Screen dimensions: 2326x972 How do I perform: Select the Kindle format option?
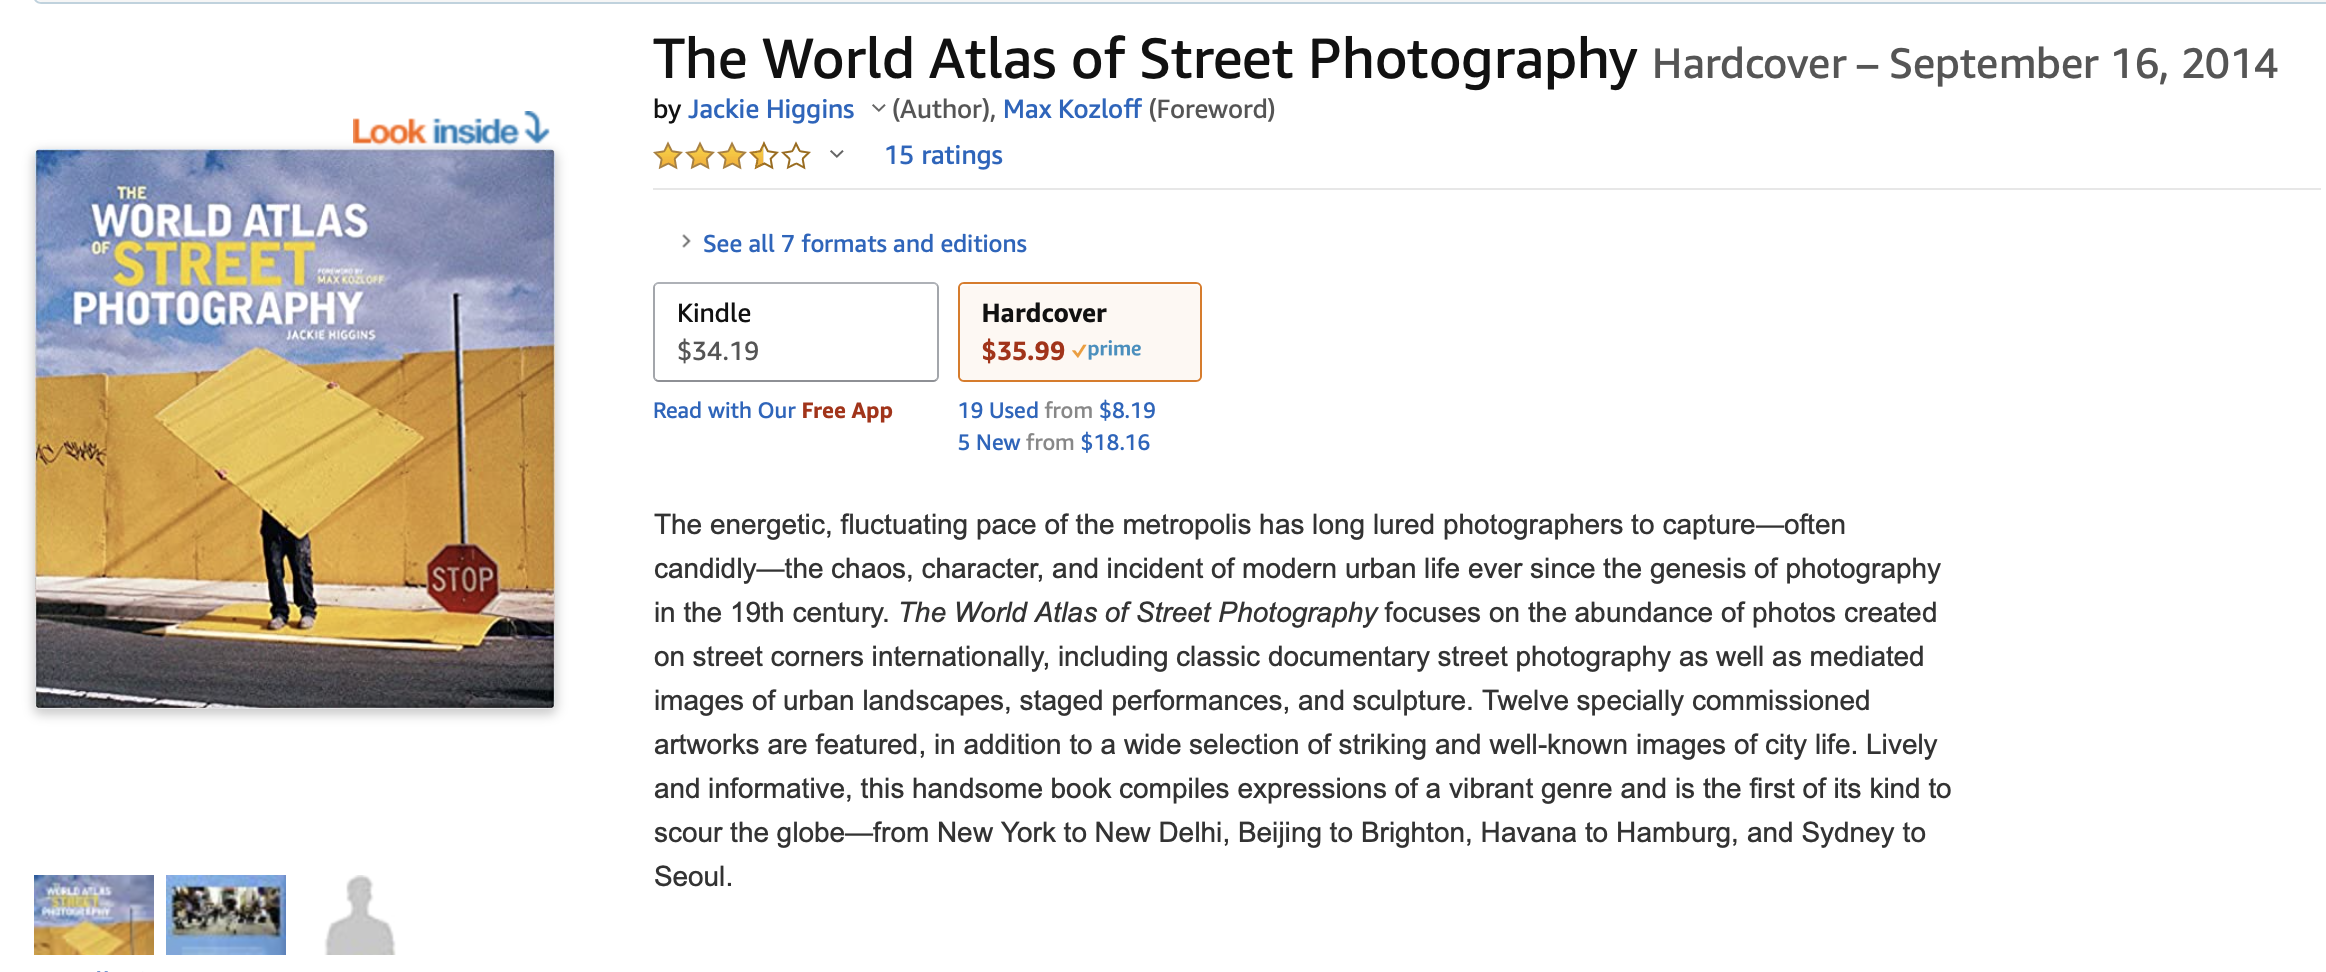795,332
